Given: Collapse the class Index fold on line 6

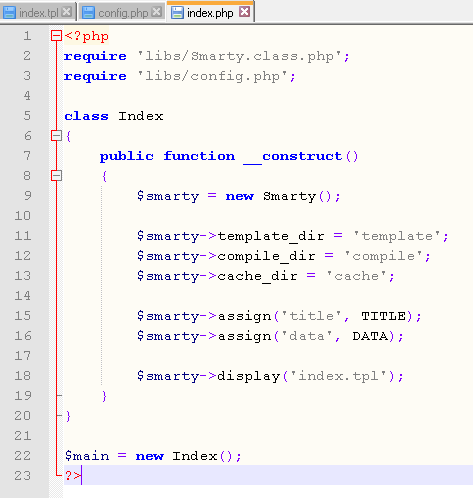Looking at the screenshot, I should pos(56,136).
